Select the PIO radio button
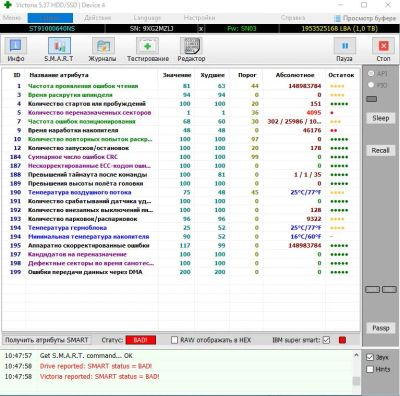This screenshot has width=400, height=396. tap(371, 85)
